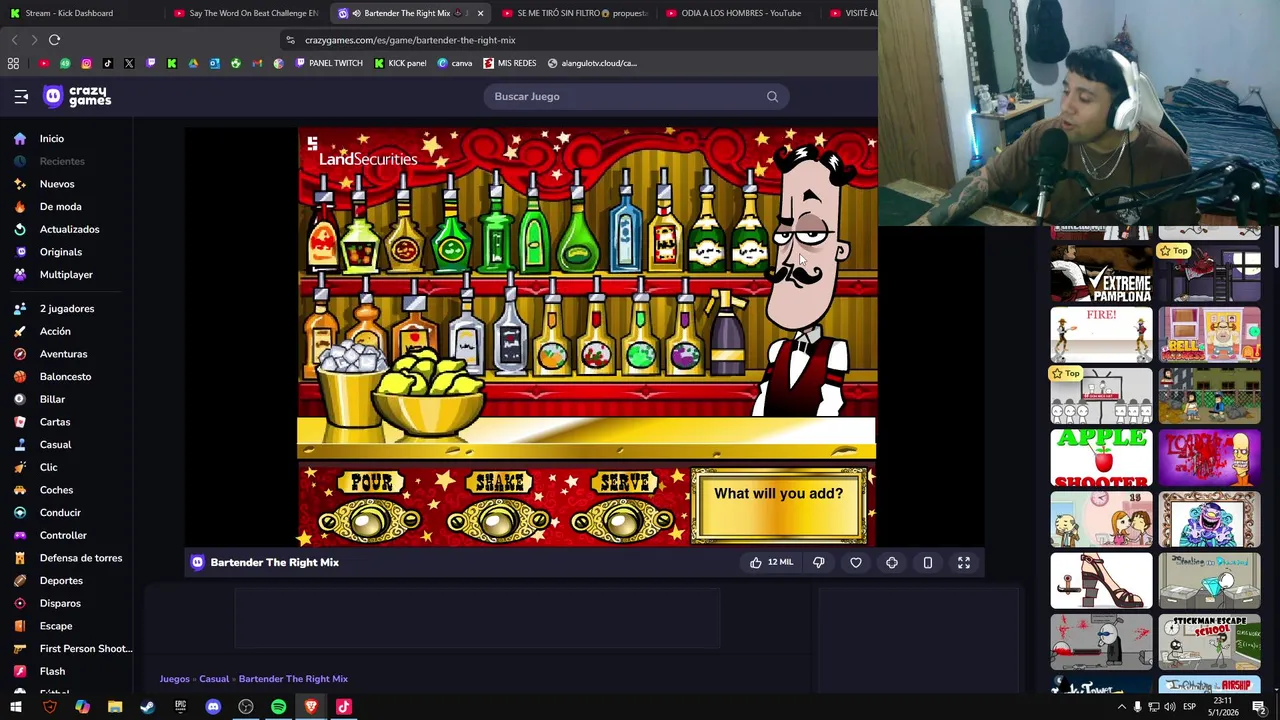Open the TikTok bookmark icon
Image resolution: width=1280 pixels, height=720 pixels.
pyautogui.click(x=108, y=63)
